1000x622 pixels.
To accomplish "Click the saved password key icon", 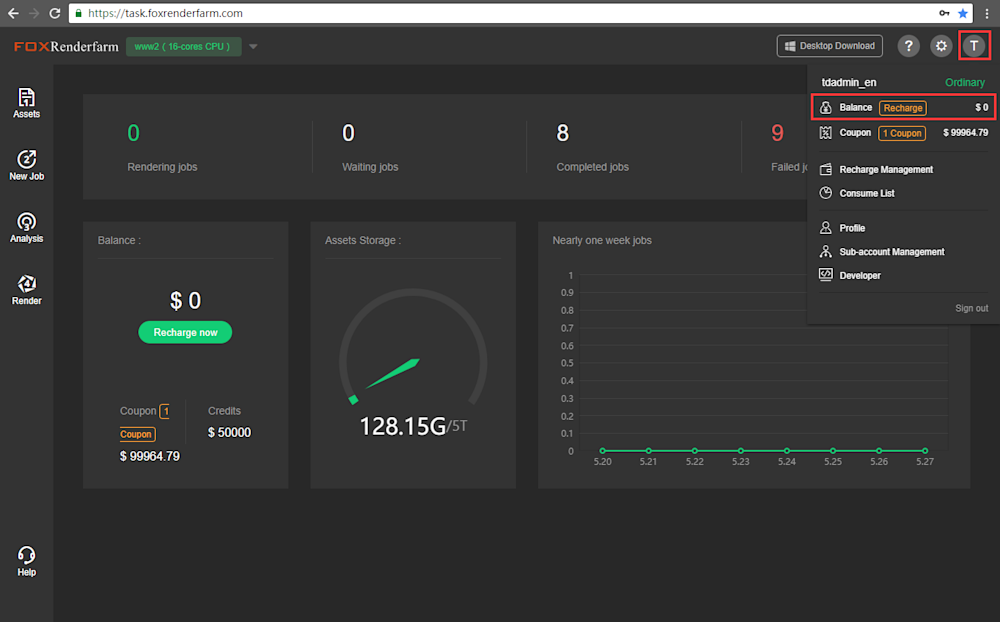I will (x=944, y=13).
